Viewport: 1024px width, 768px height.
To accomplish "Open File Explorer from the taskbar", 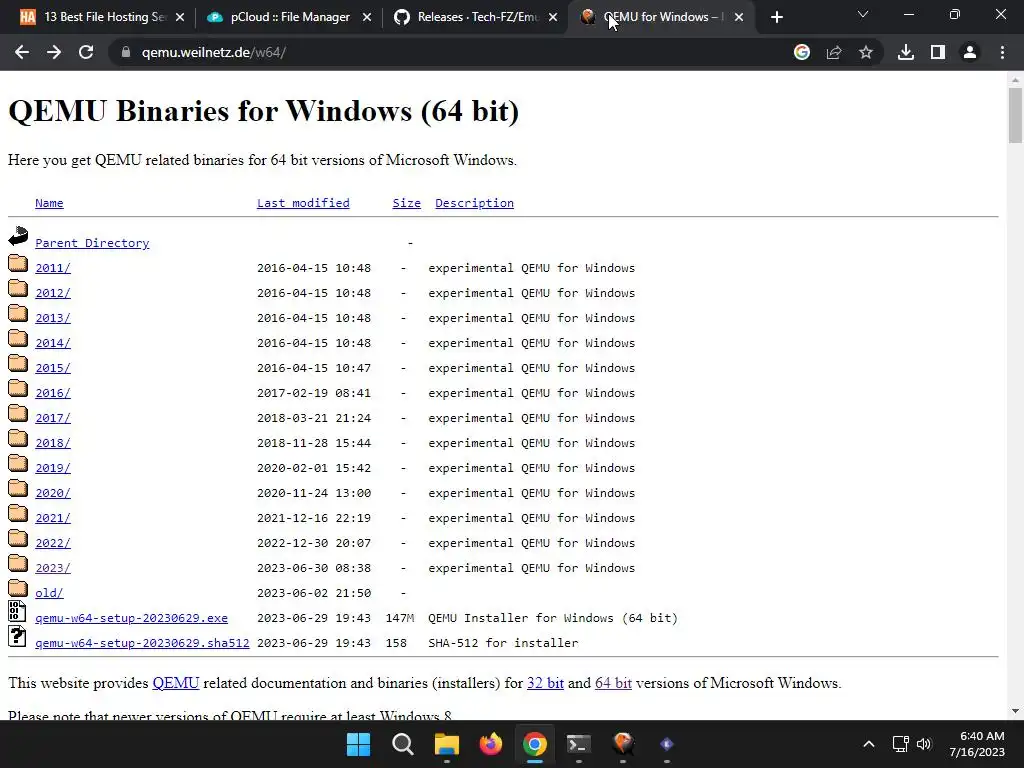I will (447, 744).
